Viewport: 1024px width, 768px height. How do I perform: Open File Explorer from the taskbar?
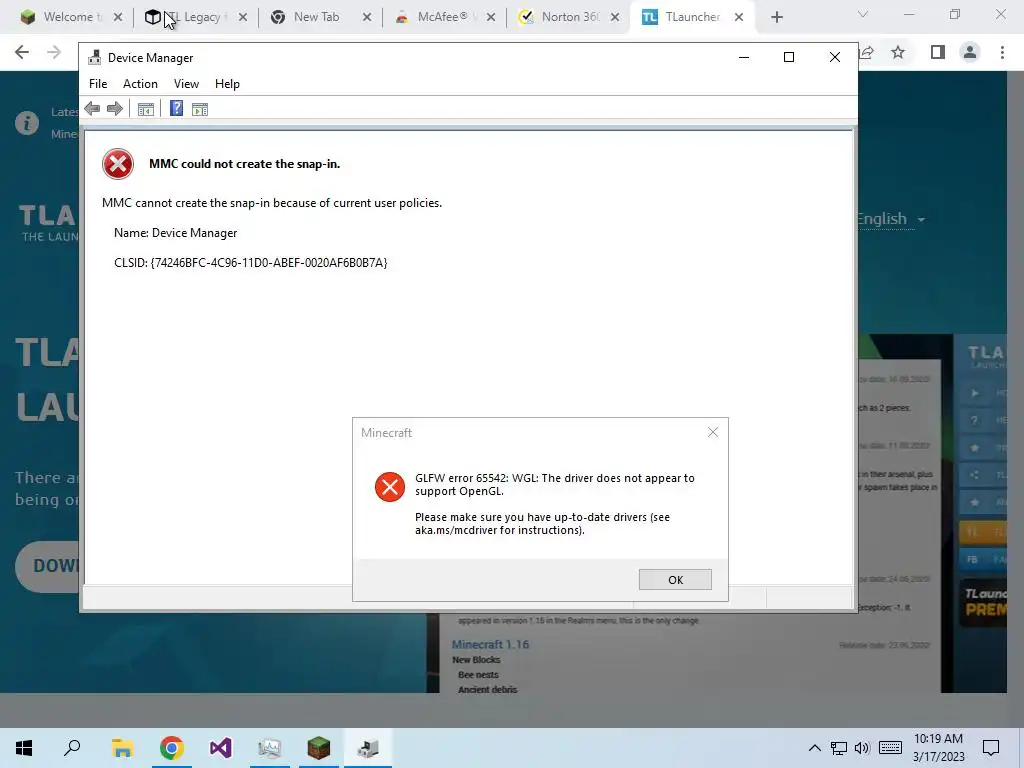coord(122,748)
